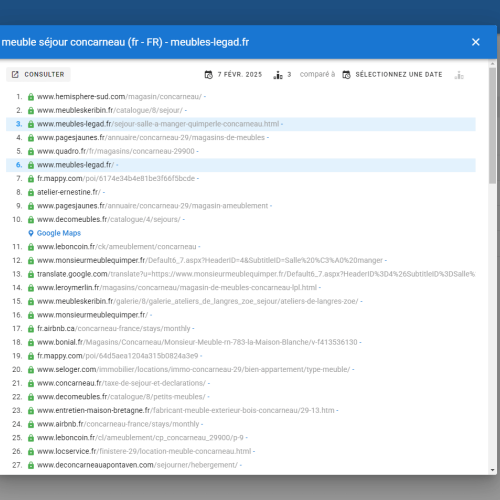Open the highlighted meubles-legad.fr sejour-salle-a-manger result
This screenshot has width=500, height=500.
(158, 124)
